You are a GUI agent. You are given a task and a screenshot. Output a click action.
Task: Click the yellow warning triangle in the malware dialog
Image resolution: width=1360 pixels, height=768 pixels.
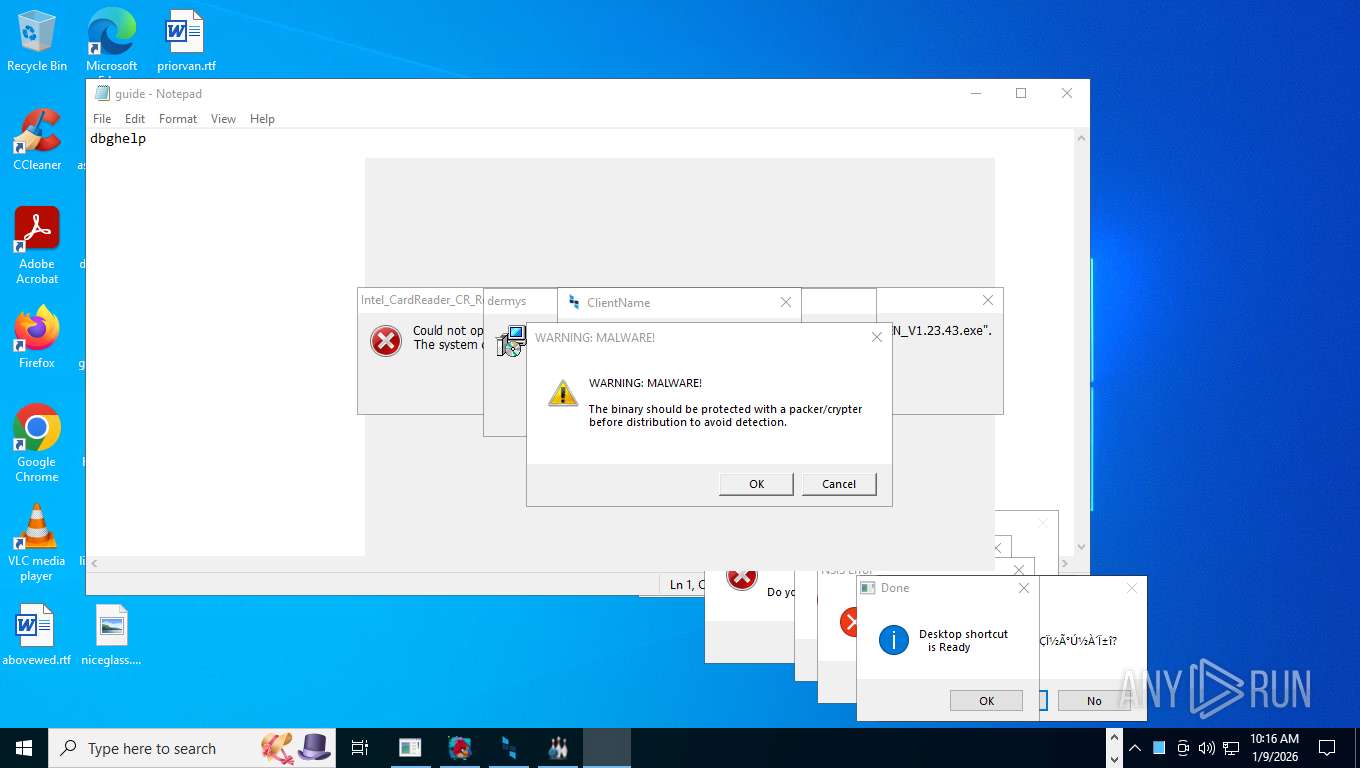[563, 393]
